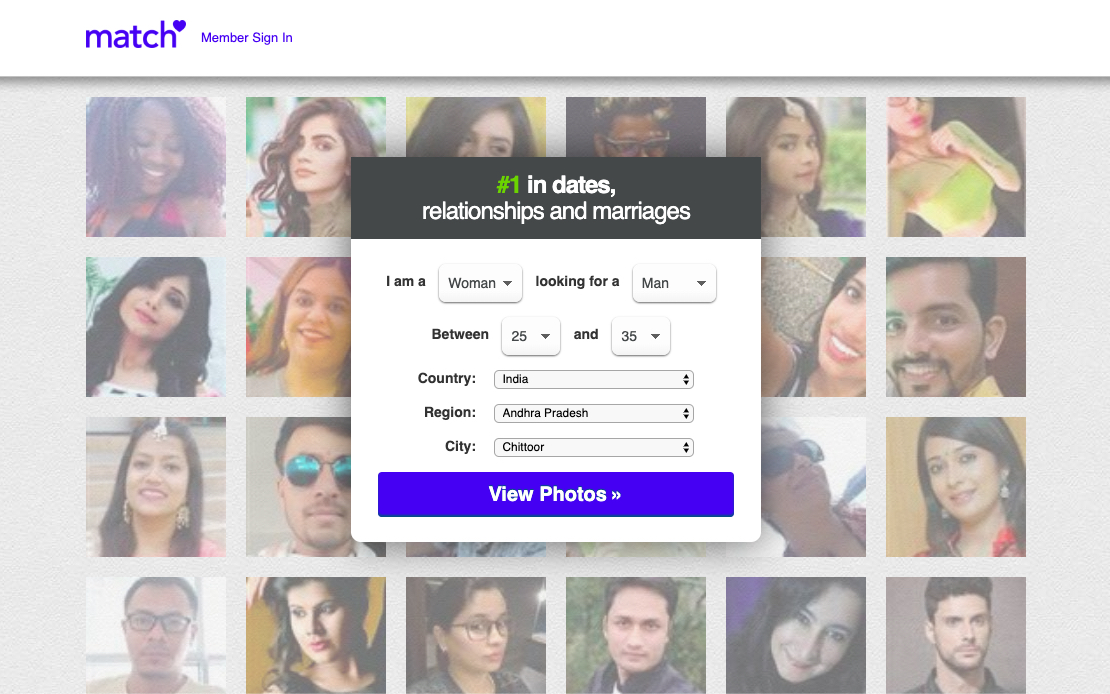Click the match heart logo

point(135,35)
